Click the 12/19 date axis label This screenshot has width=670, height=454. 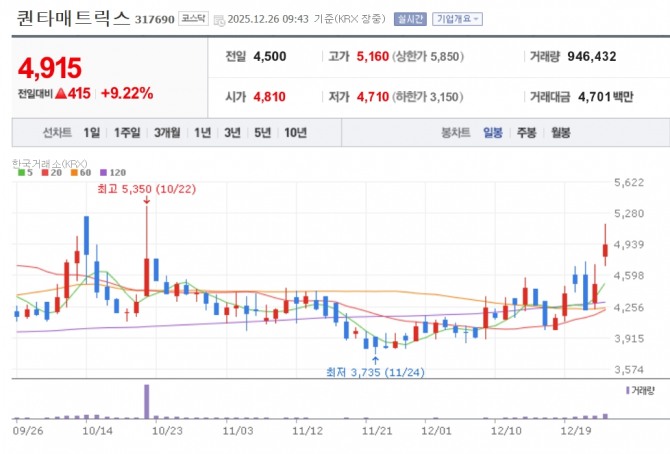[576, 431]
